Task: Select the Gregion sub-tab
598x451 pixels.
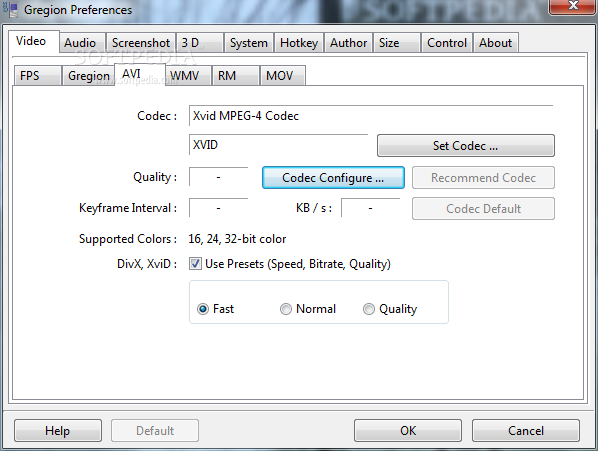Action: tap(88, 75)
